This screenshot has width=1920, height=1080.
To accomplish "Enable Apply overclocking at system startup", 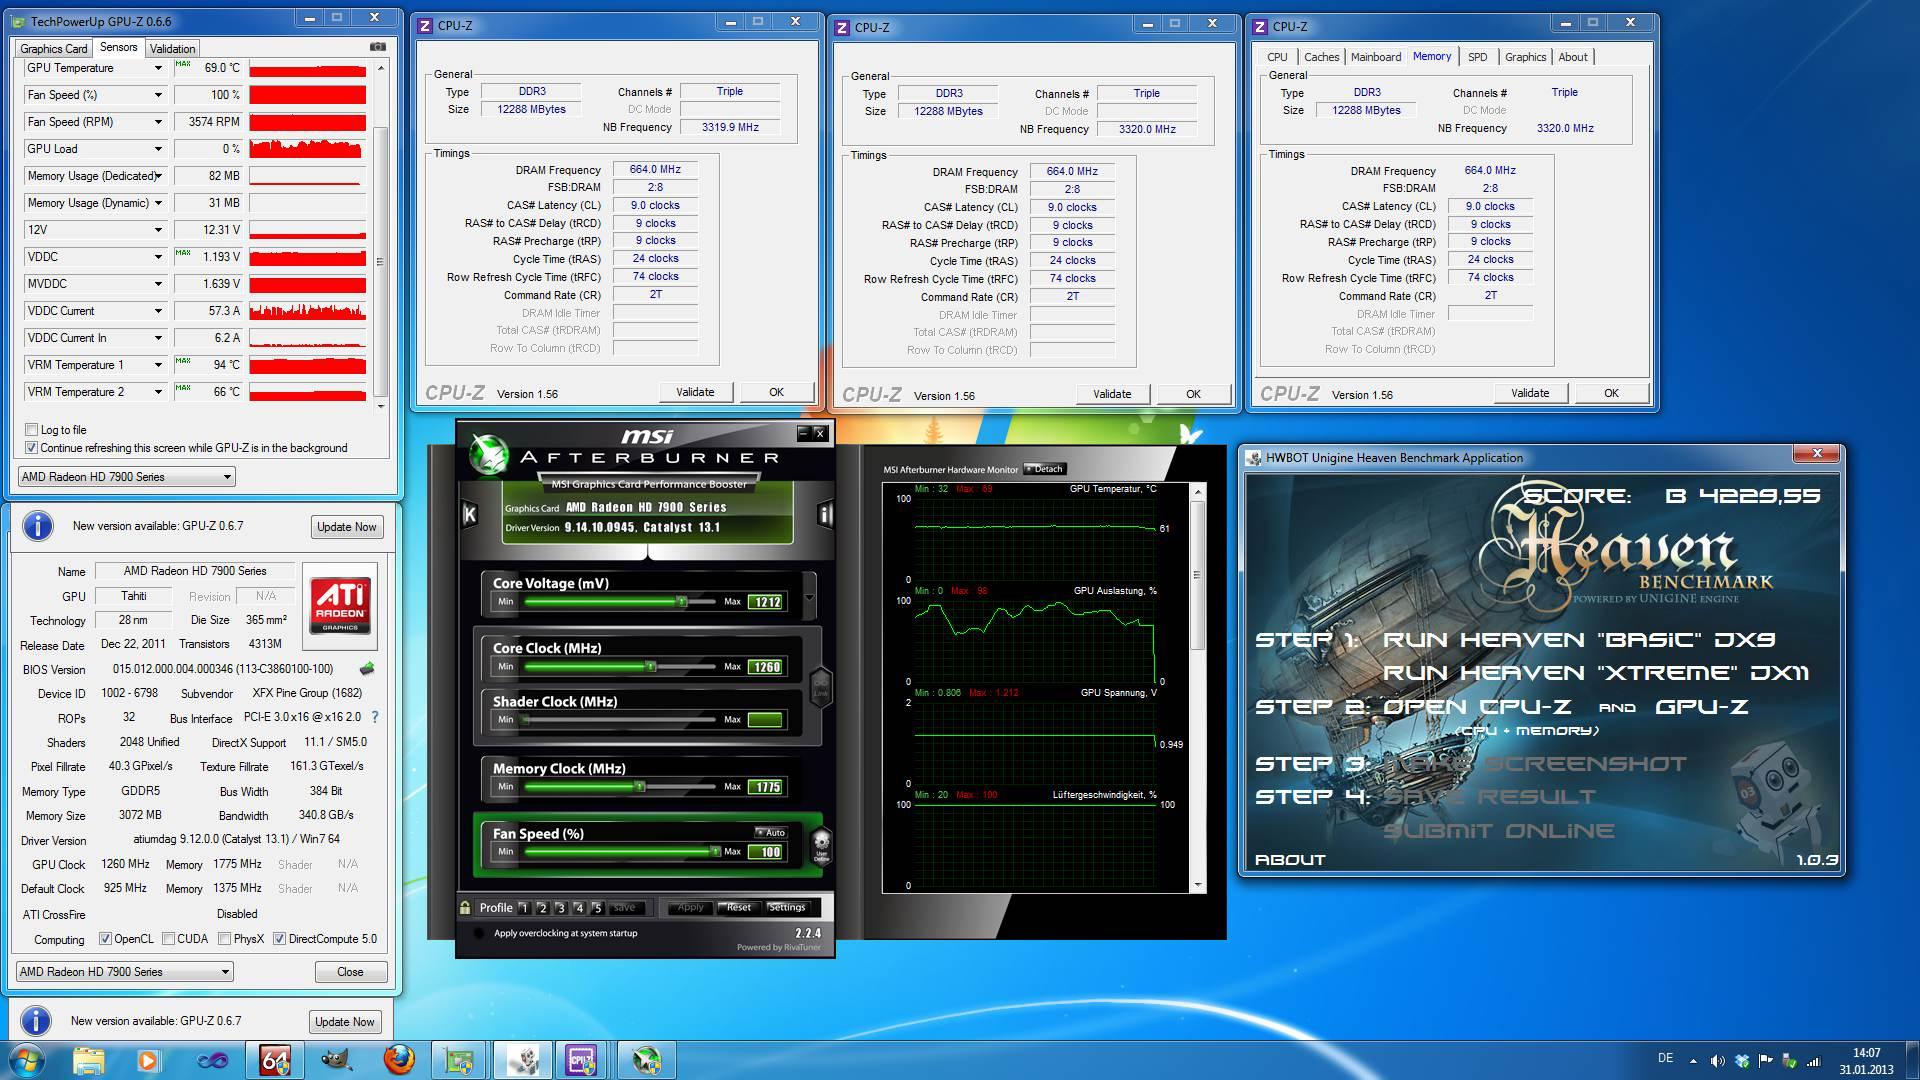I will 479,933.
